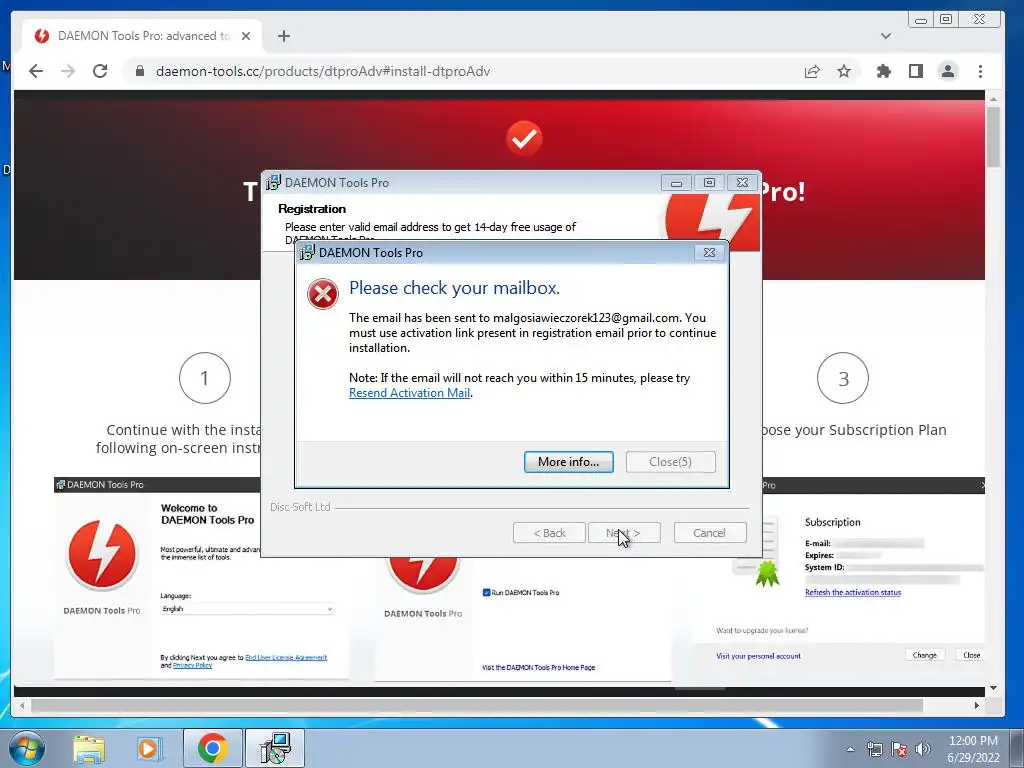Open the Windows Start menu

click(27, 748)
